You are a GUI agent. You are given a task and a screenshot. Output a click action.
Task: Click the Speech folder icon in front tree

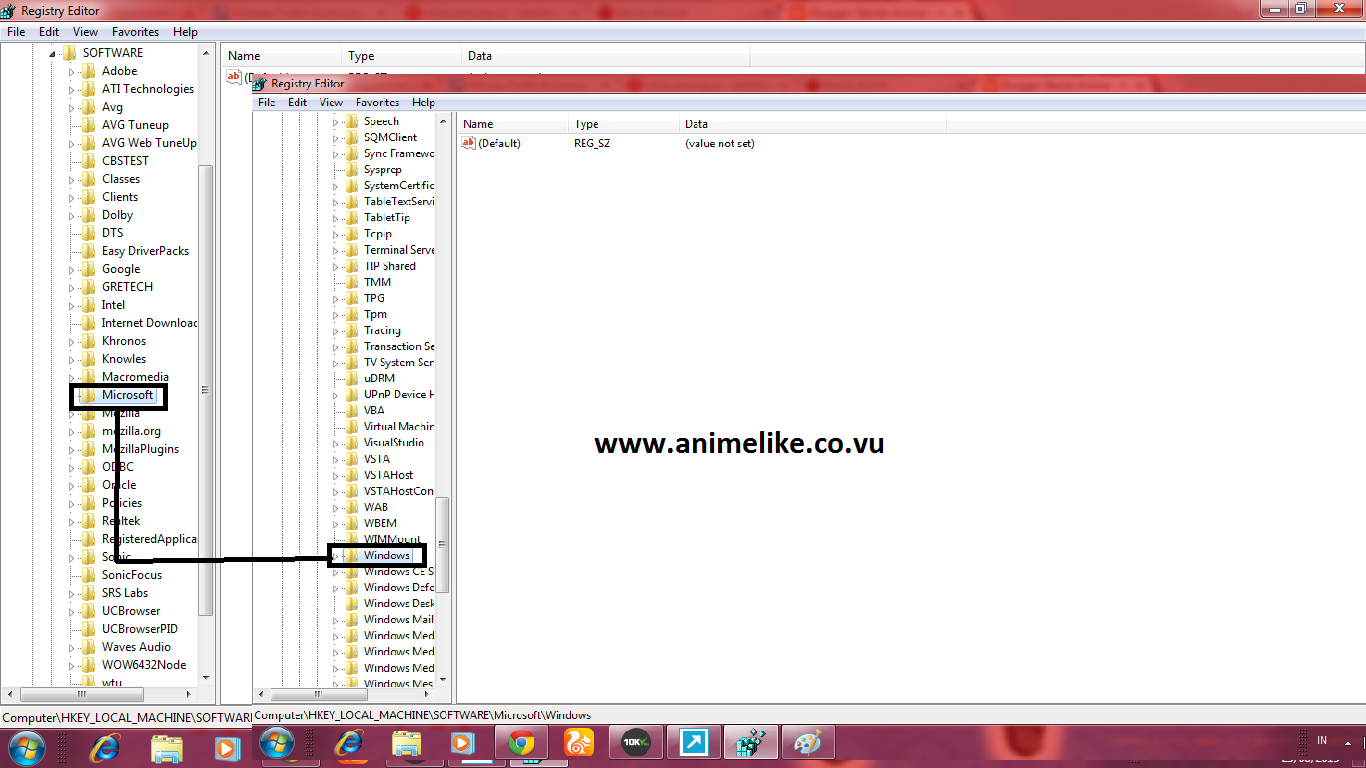(351, 121)
